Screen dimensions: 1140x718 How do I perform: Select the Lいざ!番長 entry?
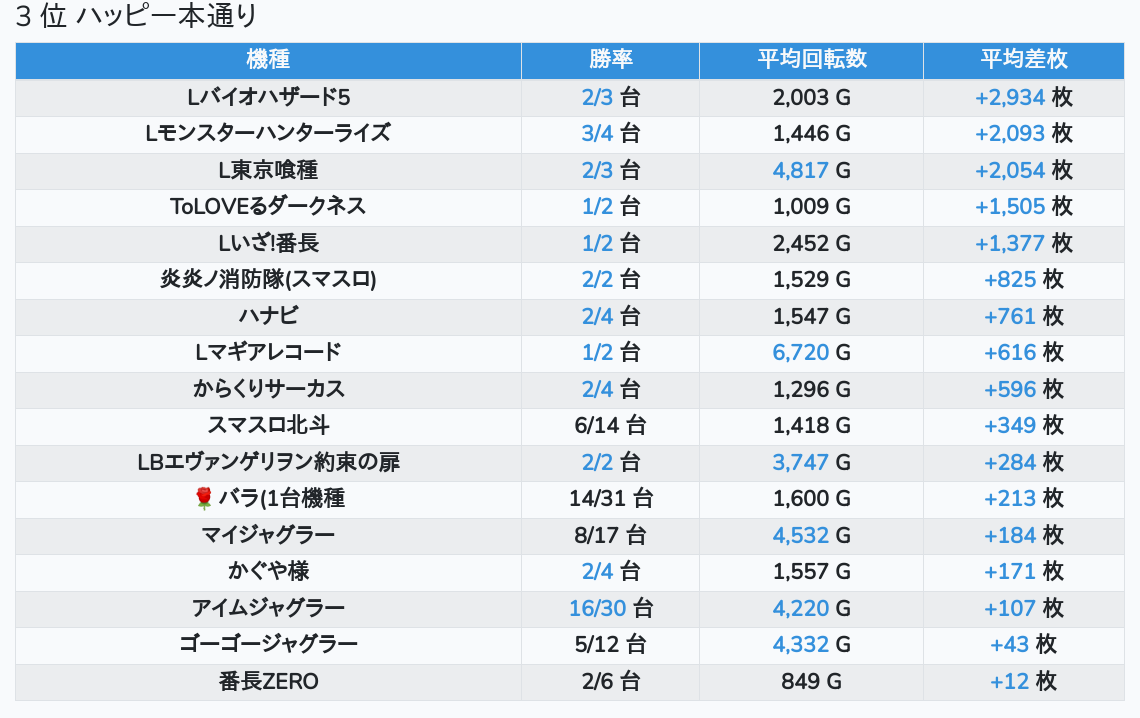point(268,243)
